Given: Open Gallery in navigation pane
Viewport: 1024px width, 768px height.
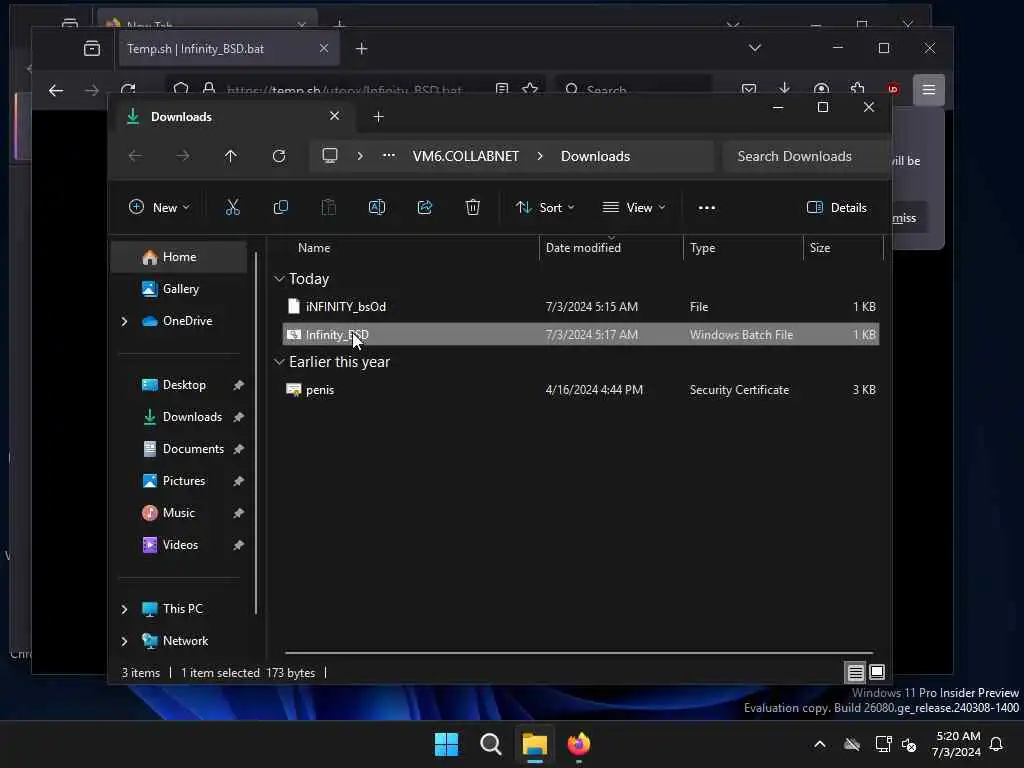Looking at the screenshot, I should [179, 289].
